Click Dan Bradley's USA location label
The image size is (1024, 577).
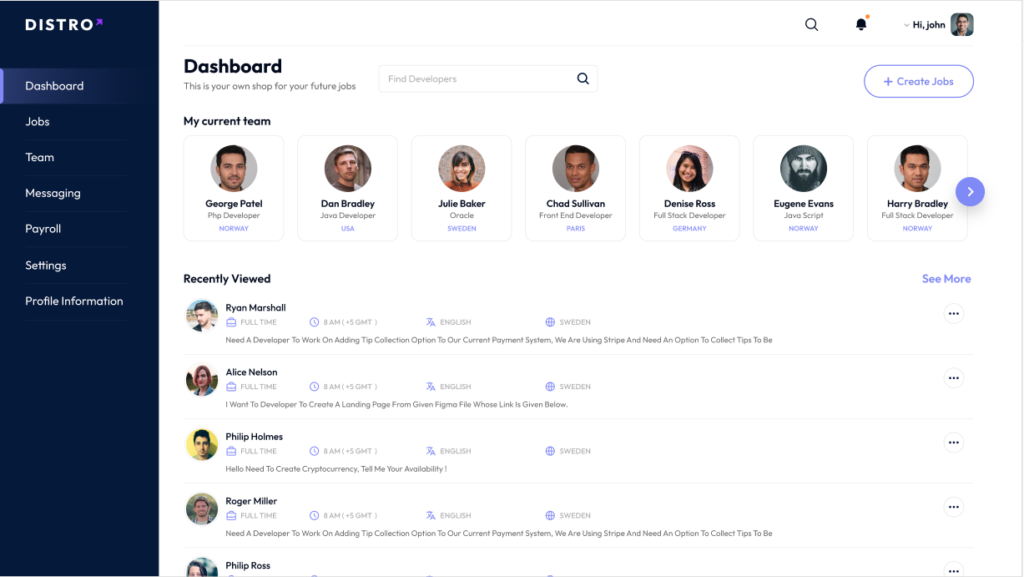click(347, 228)
